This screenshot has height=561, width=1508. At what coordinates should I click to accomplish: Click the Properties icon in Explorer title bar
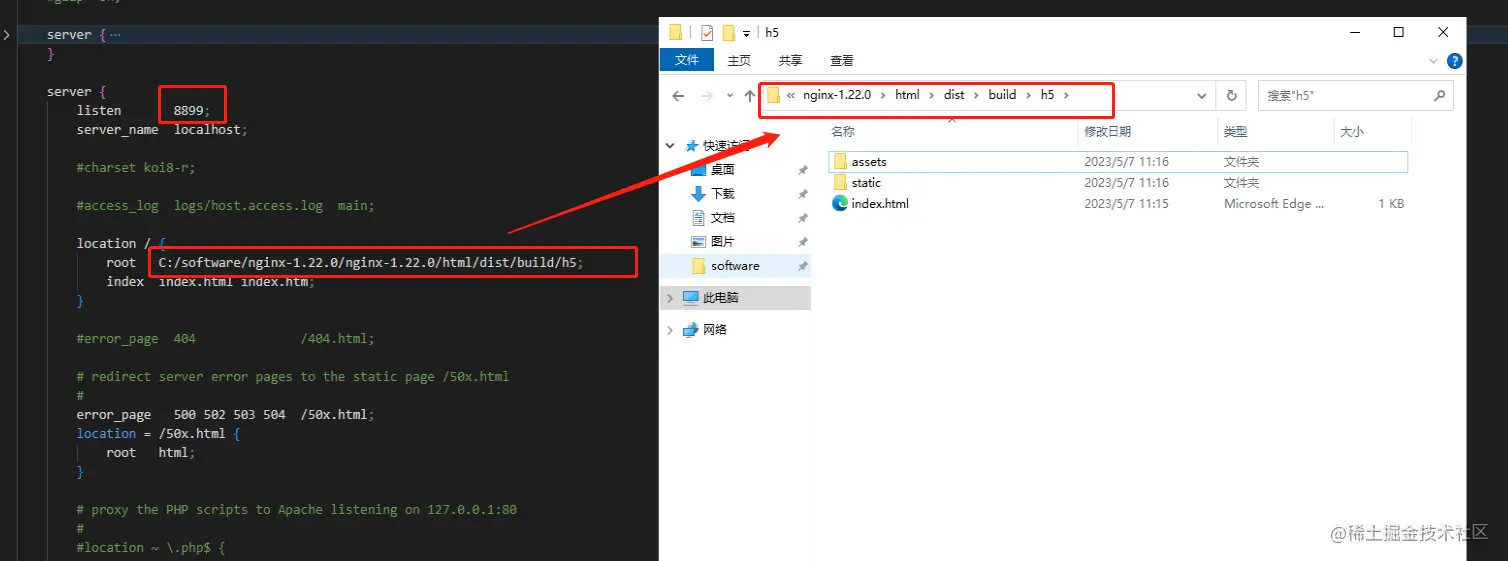pyautogui.click(x=707, y=32)
